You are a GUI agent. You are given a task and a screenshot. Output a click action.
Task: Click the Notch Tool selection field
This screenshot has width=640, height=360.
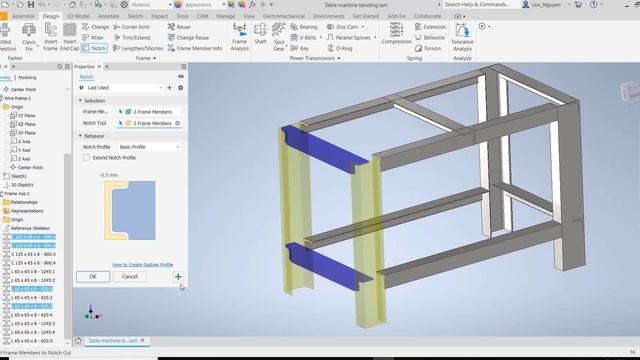(x=149, y=123)
